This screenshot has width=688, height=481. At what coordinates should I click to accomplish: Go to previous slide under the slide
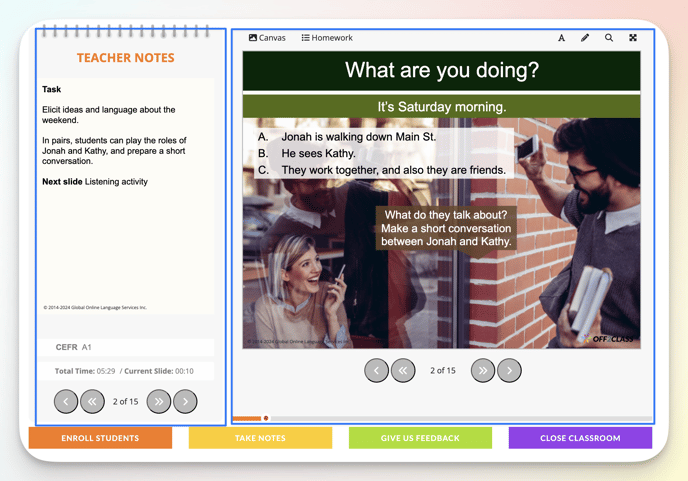[x=377, y=370]
